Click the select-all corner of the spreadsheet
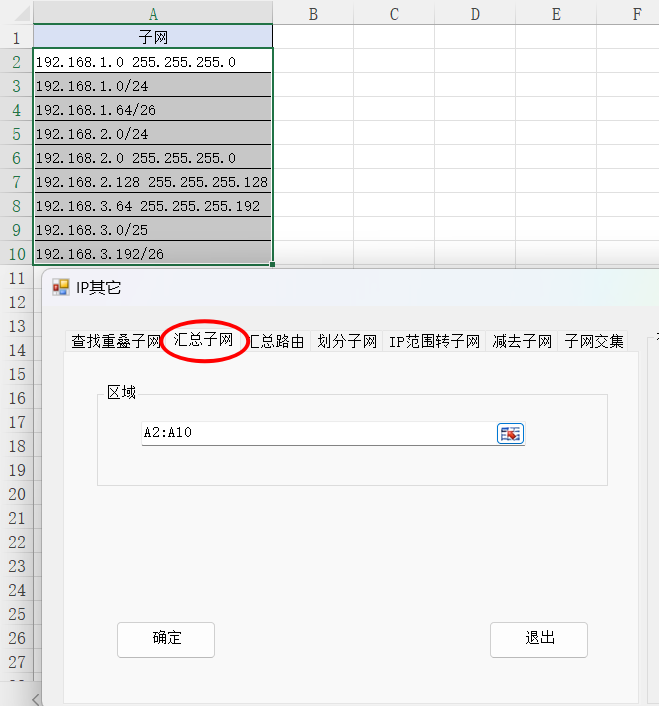The width and height of the screenshot is (659, 706). coord(17,12)
